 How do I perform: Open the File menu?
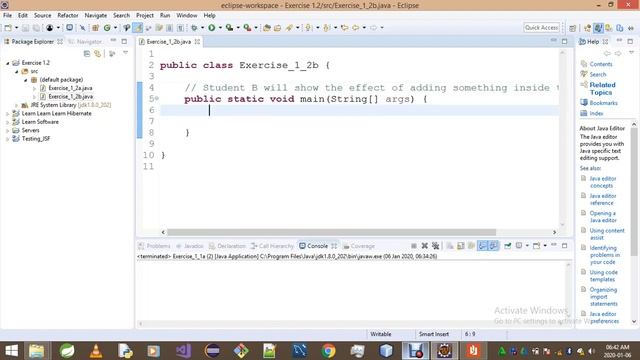pos(7,16)
